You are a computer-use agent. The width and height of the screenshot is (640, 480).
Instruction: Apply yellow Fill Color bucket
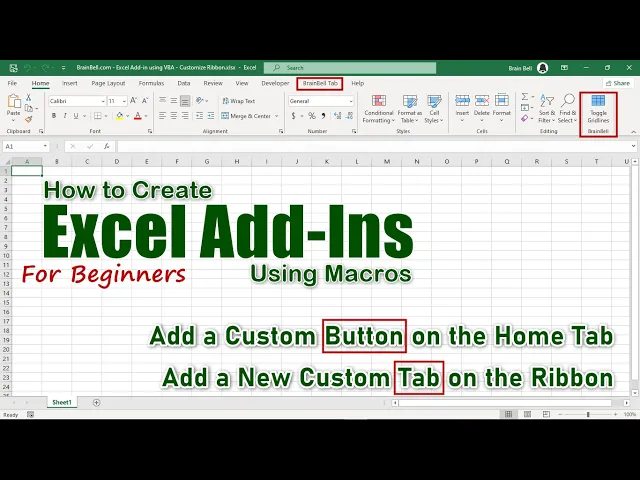[120, 116]
